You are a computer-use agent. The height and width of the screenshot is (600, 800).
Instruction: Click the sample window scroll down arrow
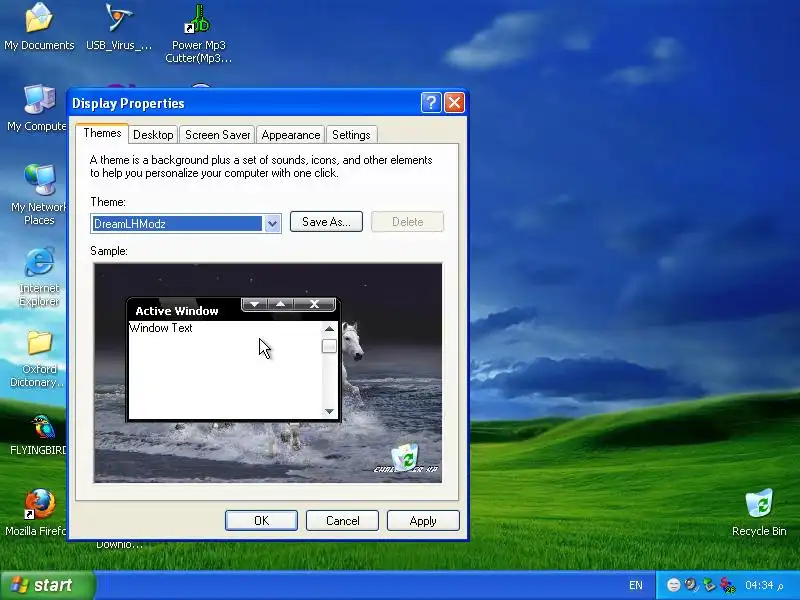(x=329, y=411)
